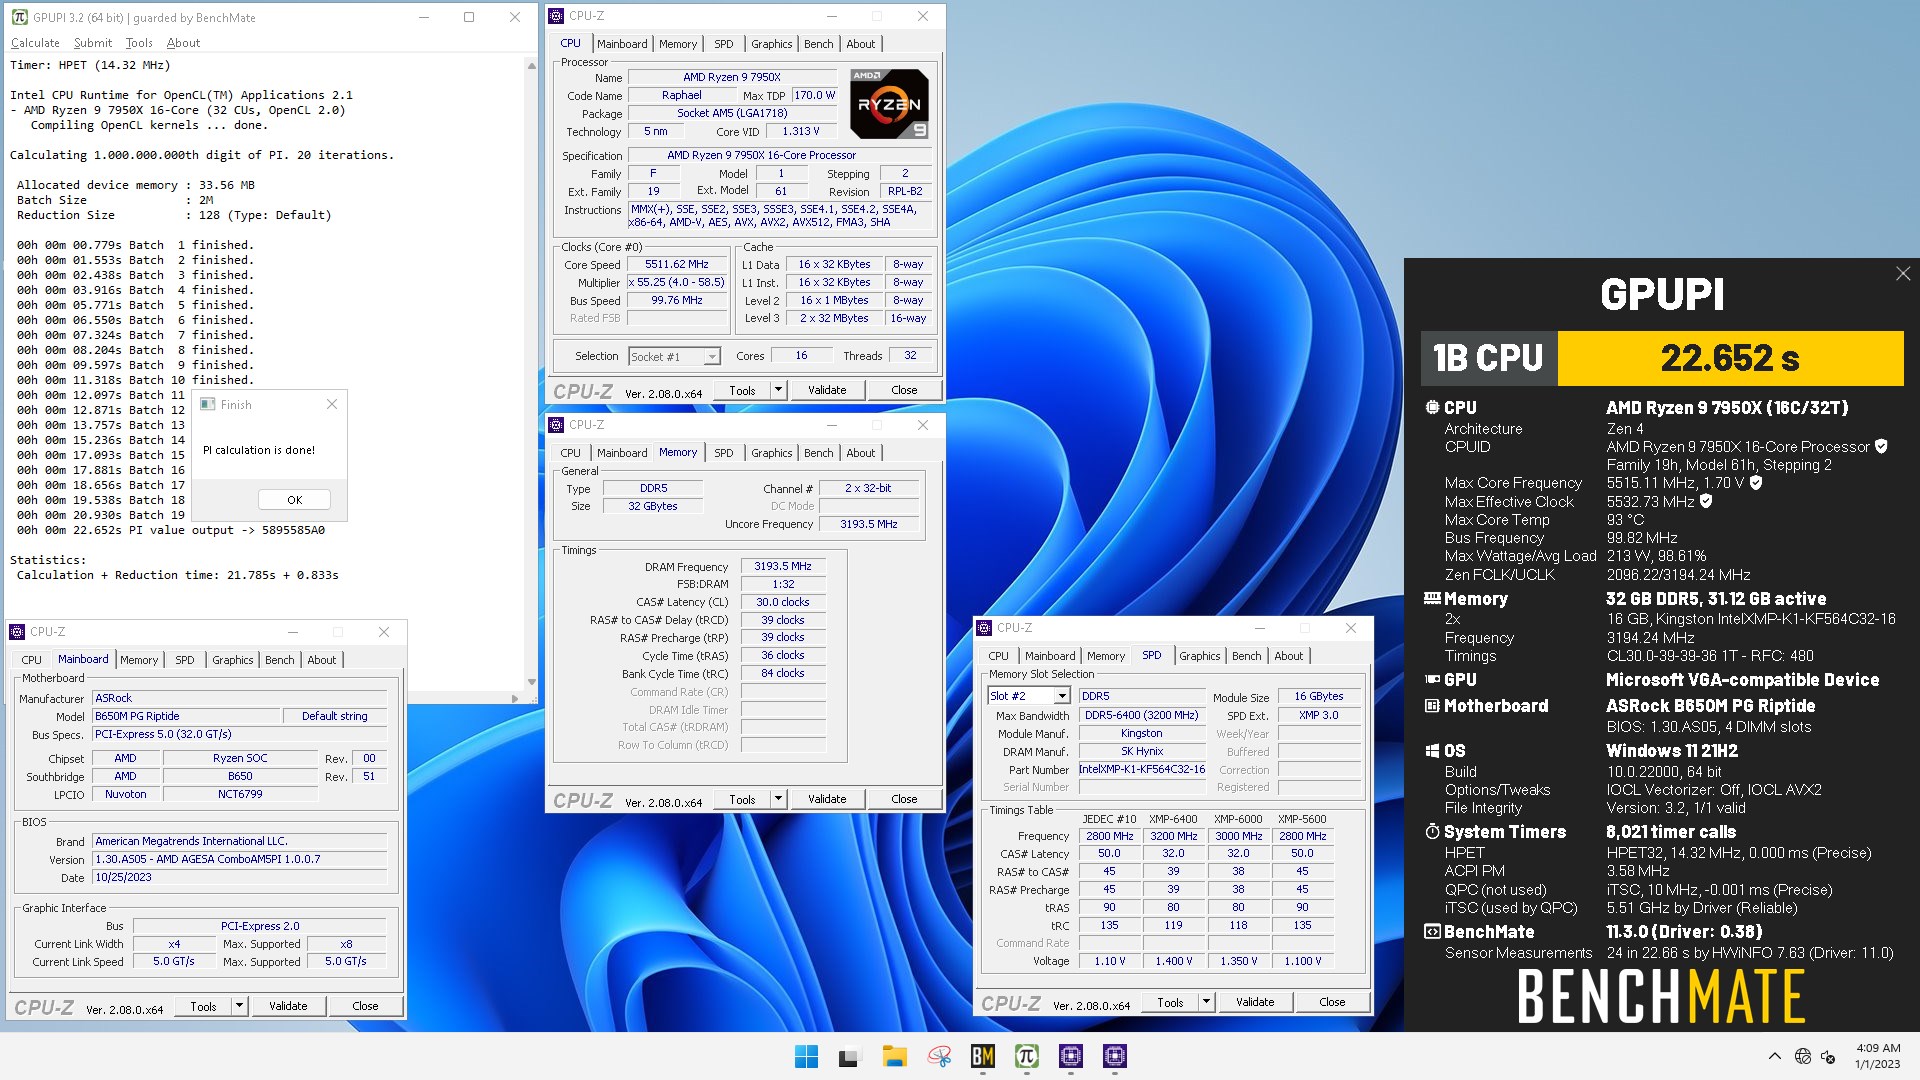Open the Tools dropdown arrow in CPU-Z Mainboard window
The width and height of the screenshot is (1920, 1080).
coord(239,1006)
